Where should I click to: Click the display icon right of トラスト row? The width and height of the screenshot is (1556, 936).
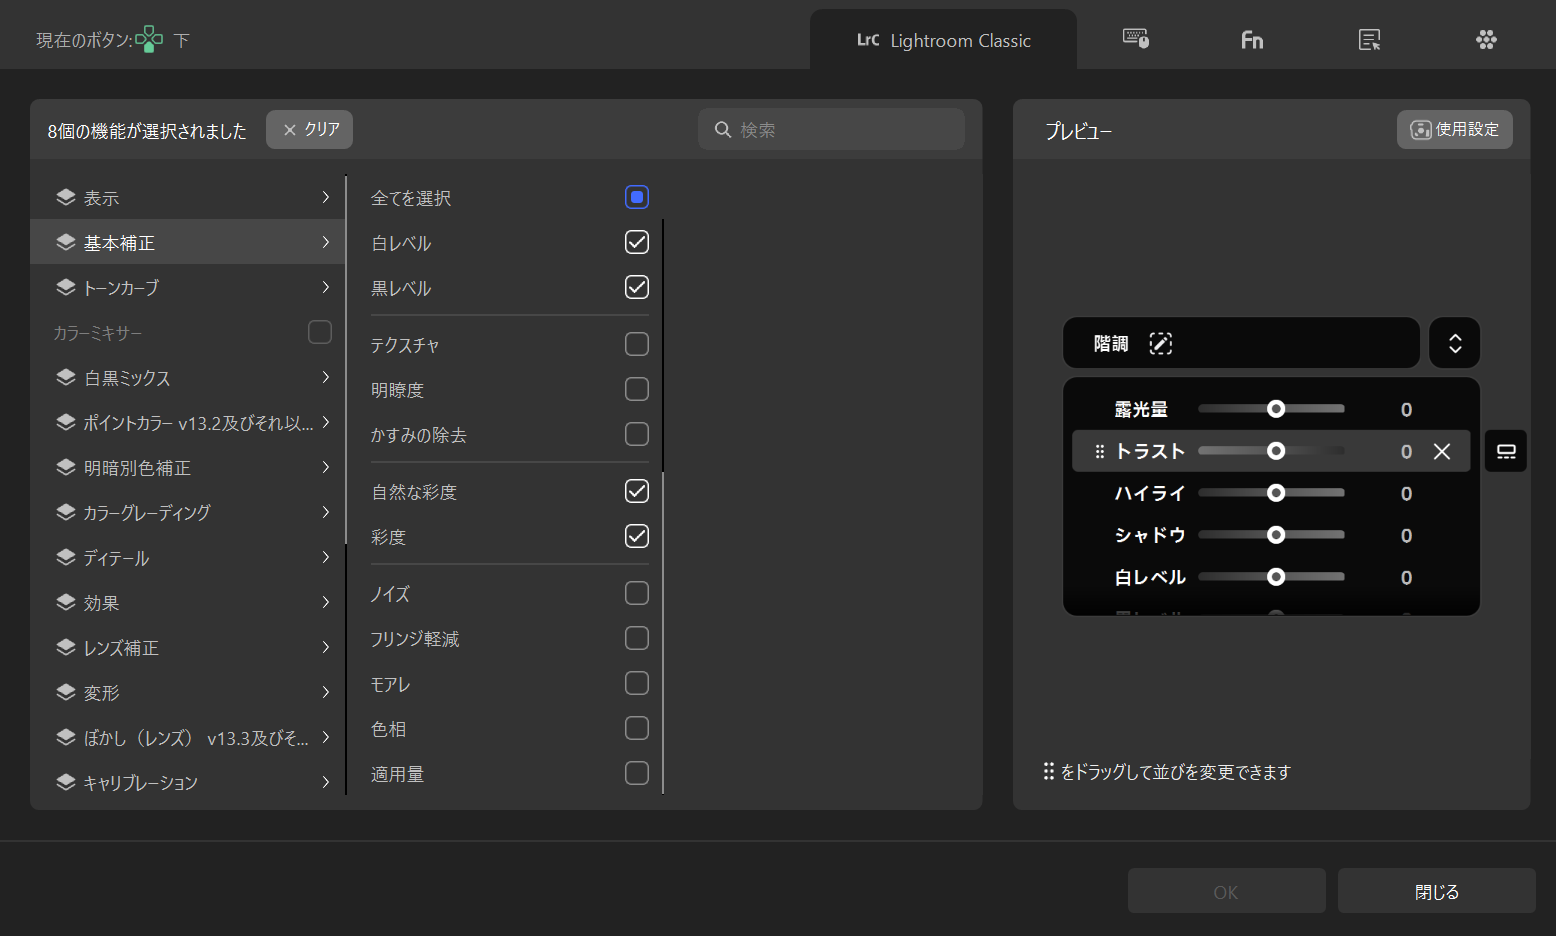tap(1505, 452)
